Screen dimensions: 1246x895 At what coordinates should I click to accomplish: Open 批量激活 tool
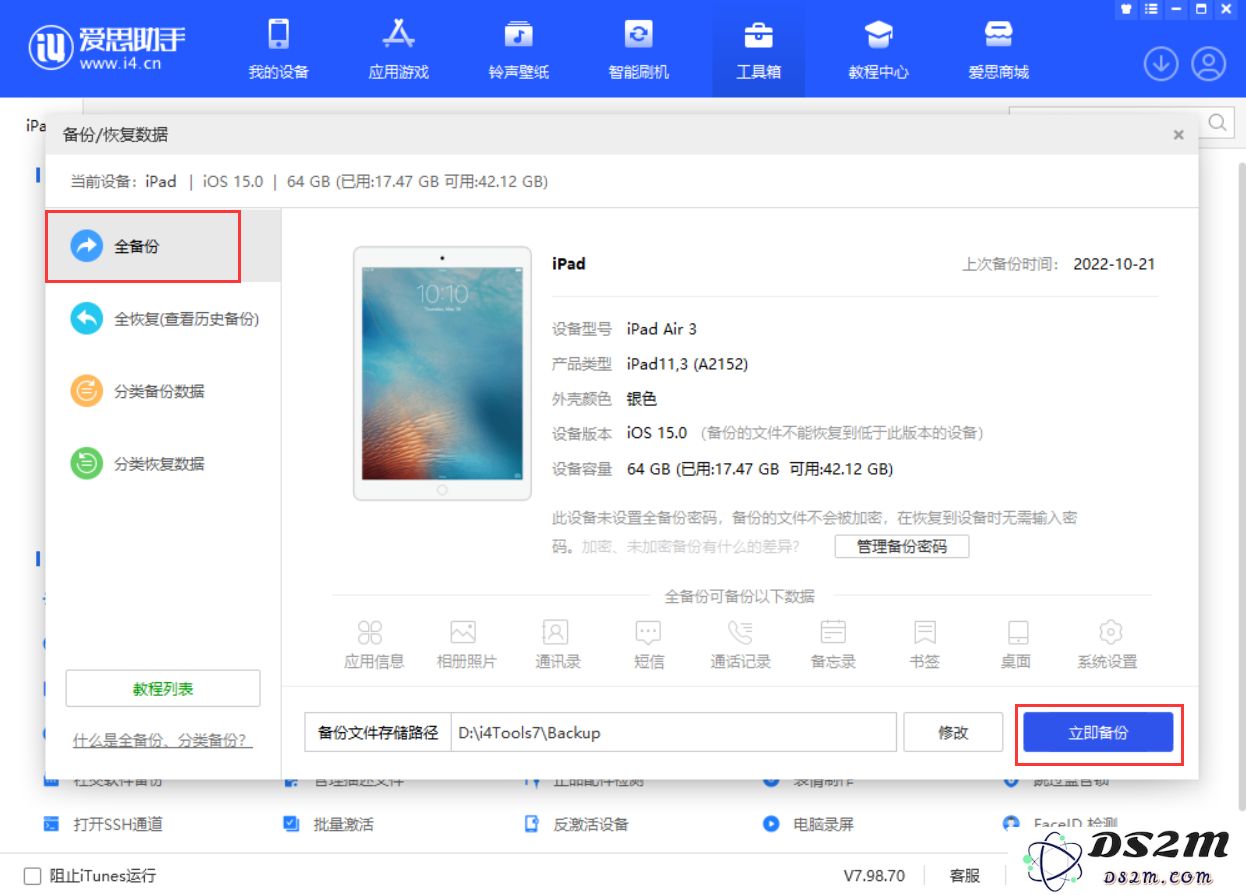coord(329,825)
